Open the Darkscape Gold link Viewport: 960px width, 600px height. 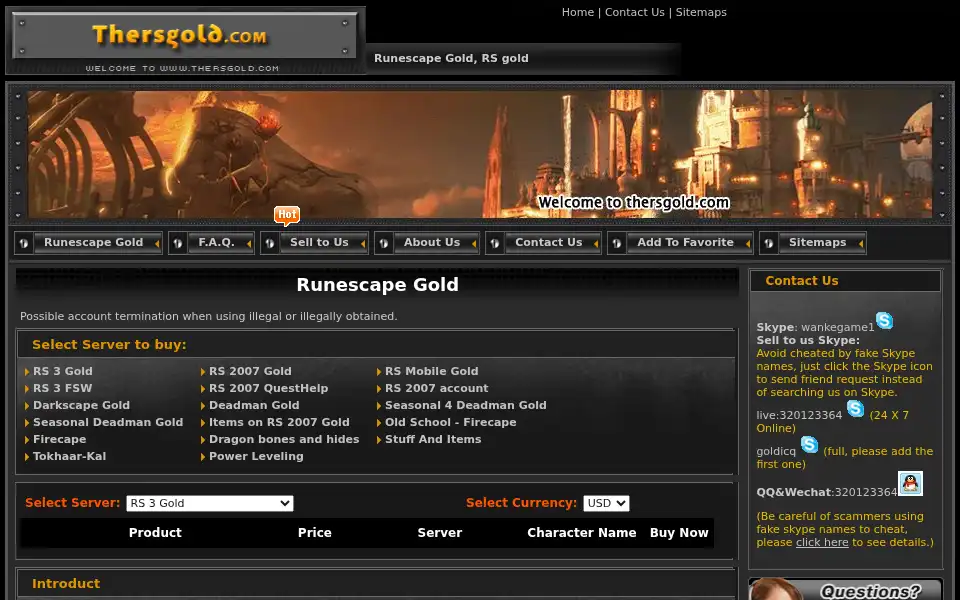pos(81,405)
